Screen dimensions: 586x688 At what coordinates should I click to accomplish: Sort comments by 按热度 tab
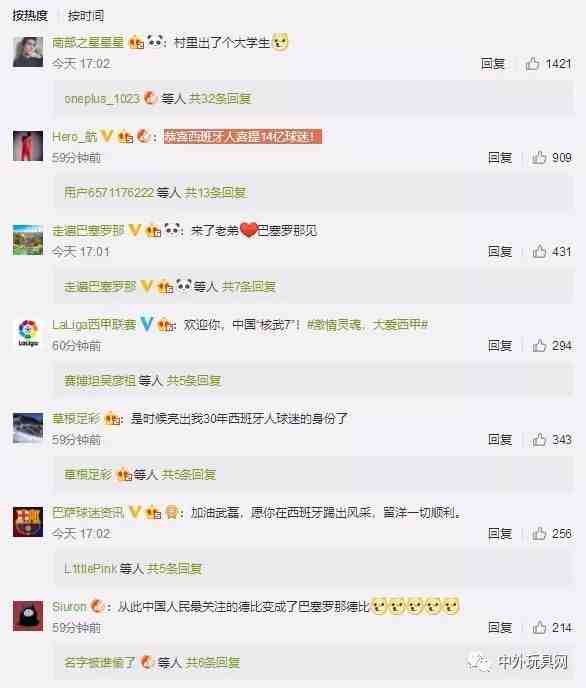pyautogui.click(x=30, y=16)
